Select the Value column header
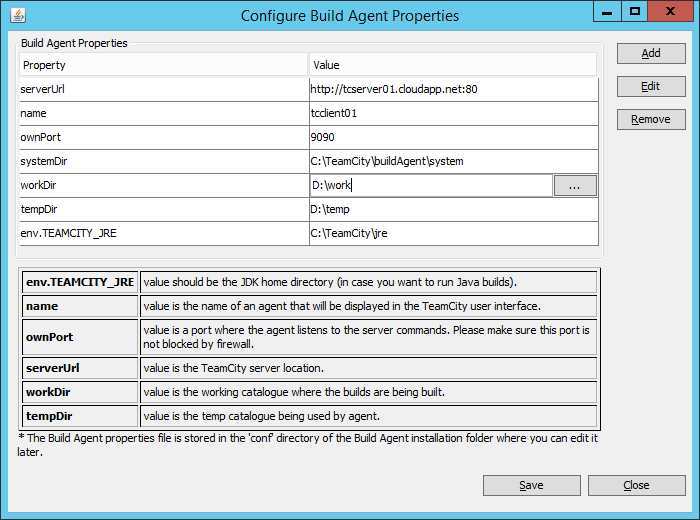The image size is (700, 520). [x=453, y=65]
